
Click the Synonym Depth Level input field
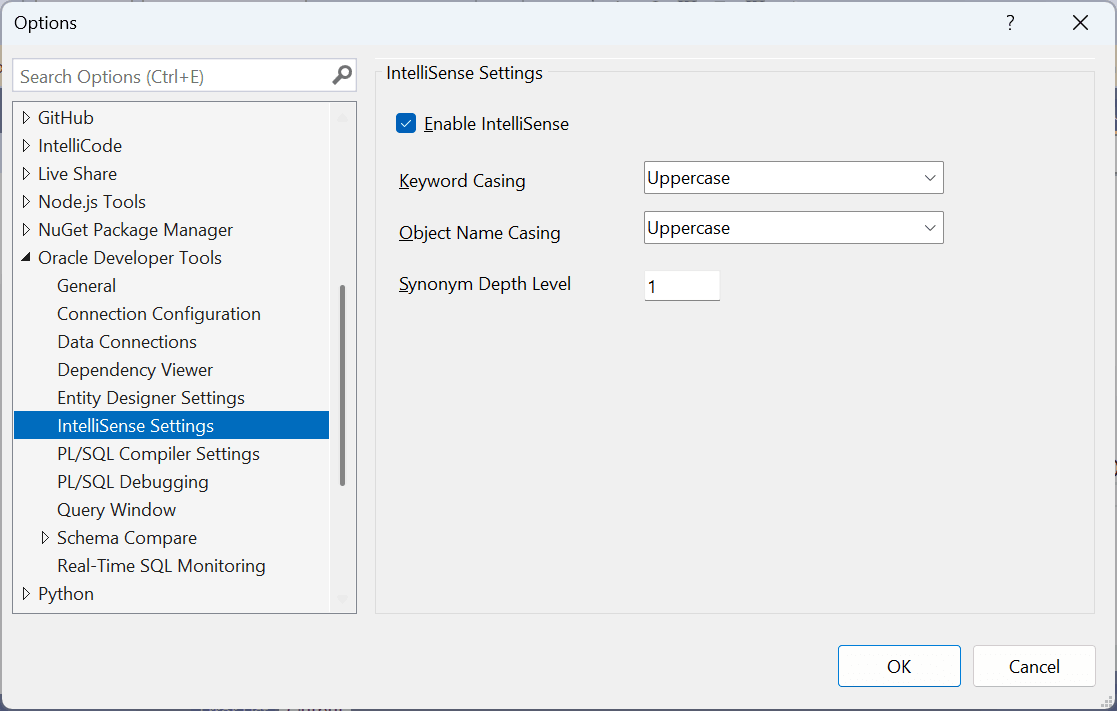[682, 285]
